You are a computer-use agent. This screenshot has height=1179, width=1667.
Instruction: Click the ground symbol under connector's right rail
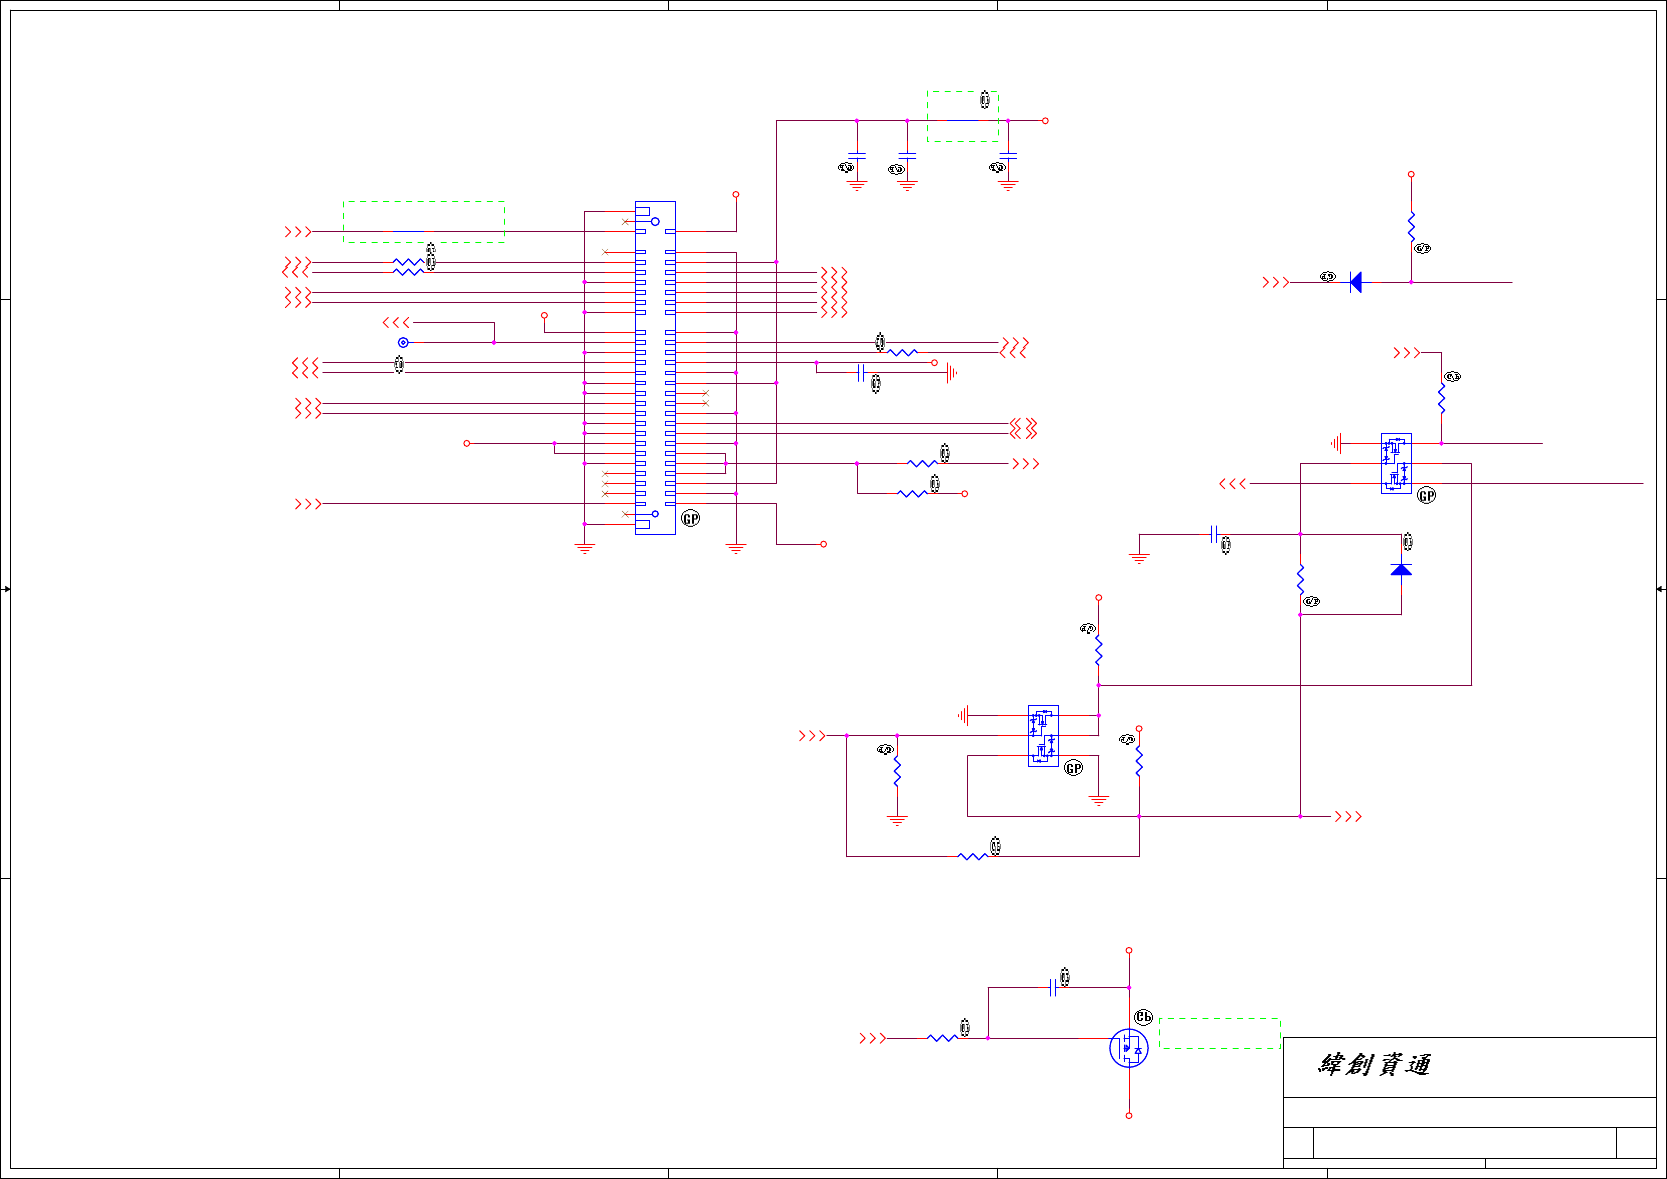pos(736,548)
